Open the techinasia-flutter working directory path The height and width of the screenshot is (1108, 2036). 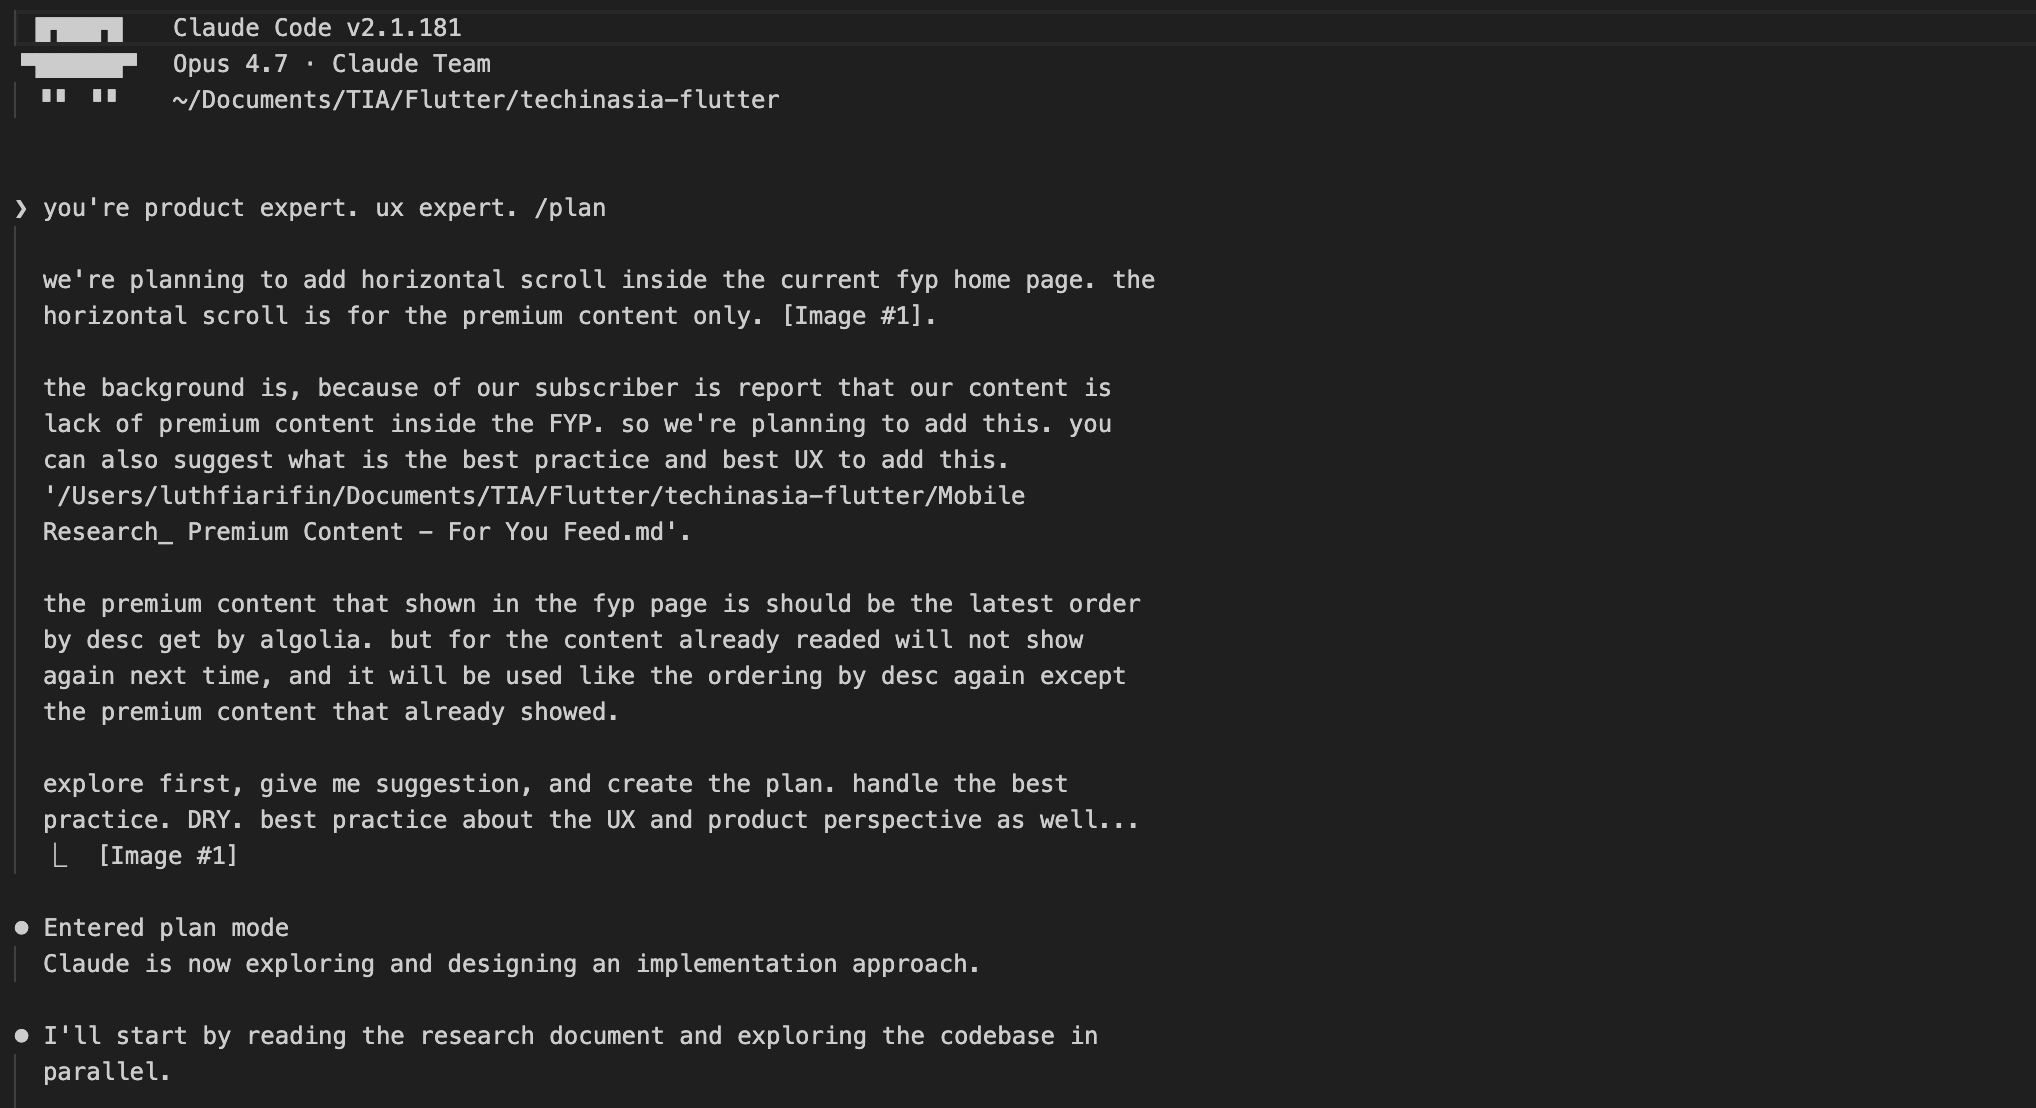click(x=476, y=100)
